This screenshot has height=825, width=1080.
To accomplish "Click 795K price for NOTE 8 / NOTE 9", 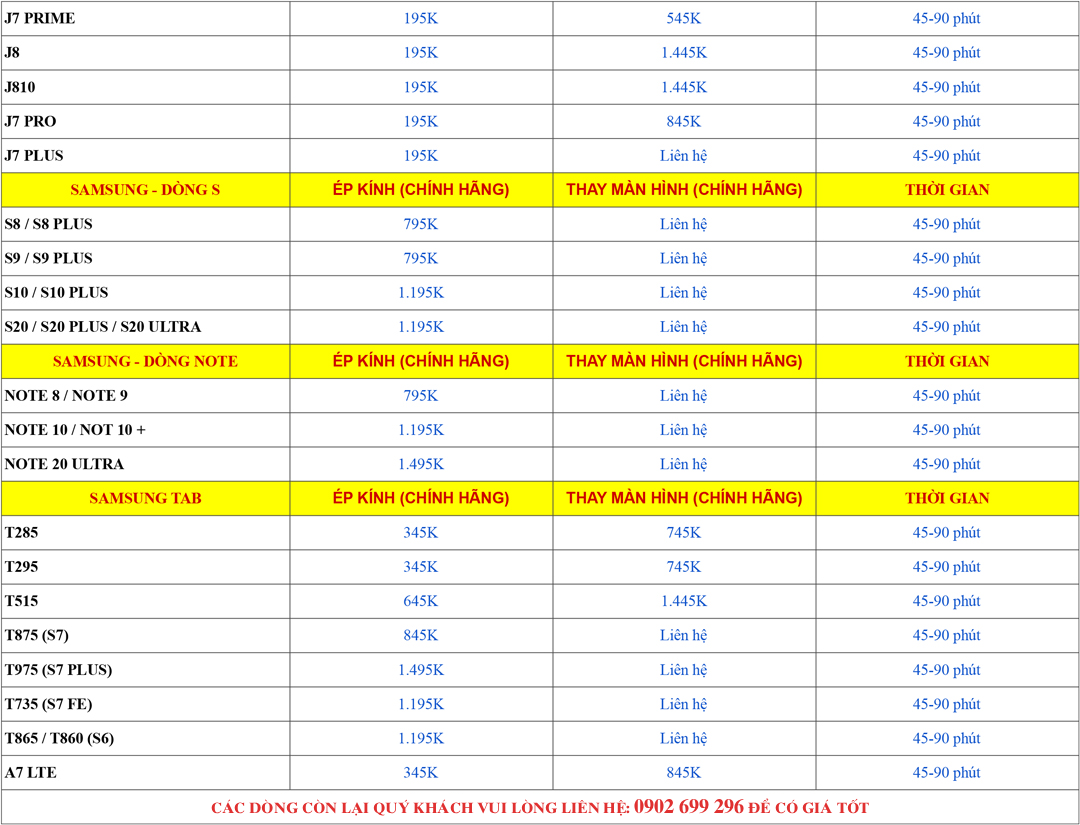I will pos(420,396).
